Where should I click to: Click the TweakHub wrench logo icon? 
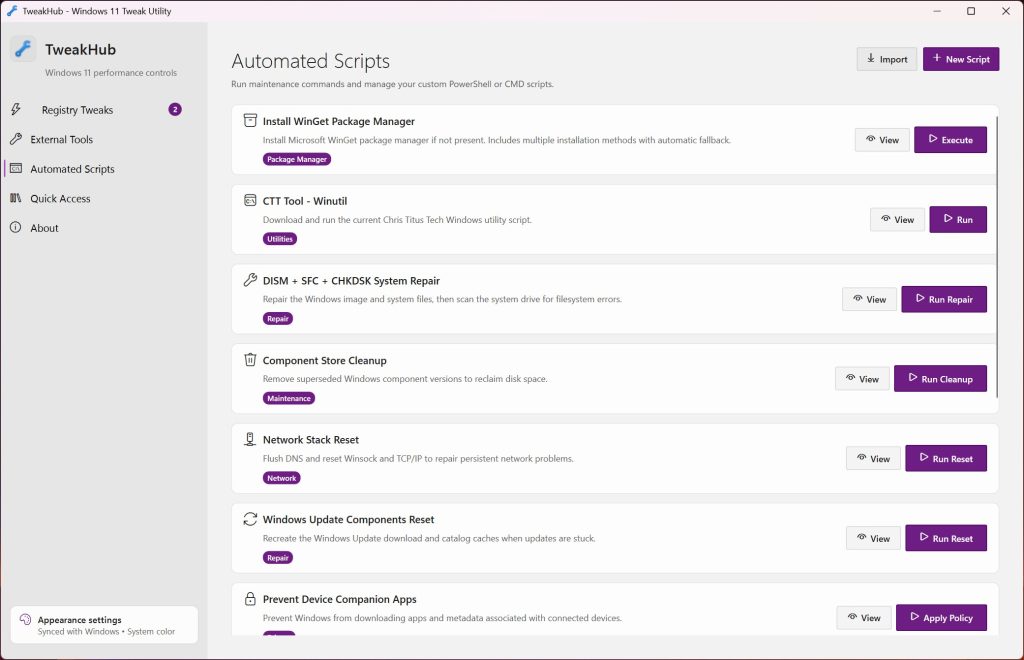pyautogui.click(x=24, y=50)
